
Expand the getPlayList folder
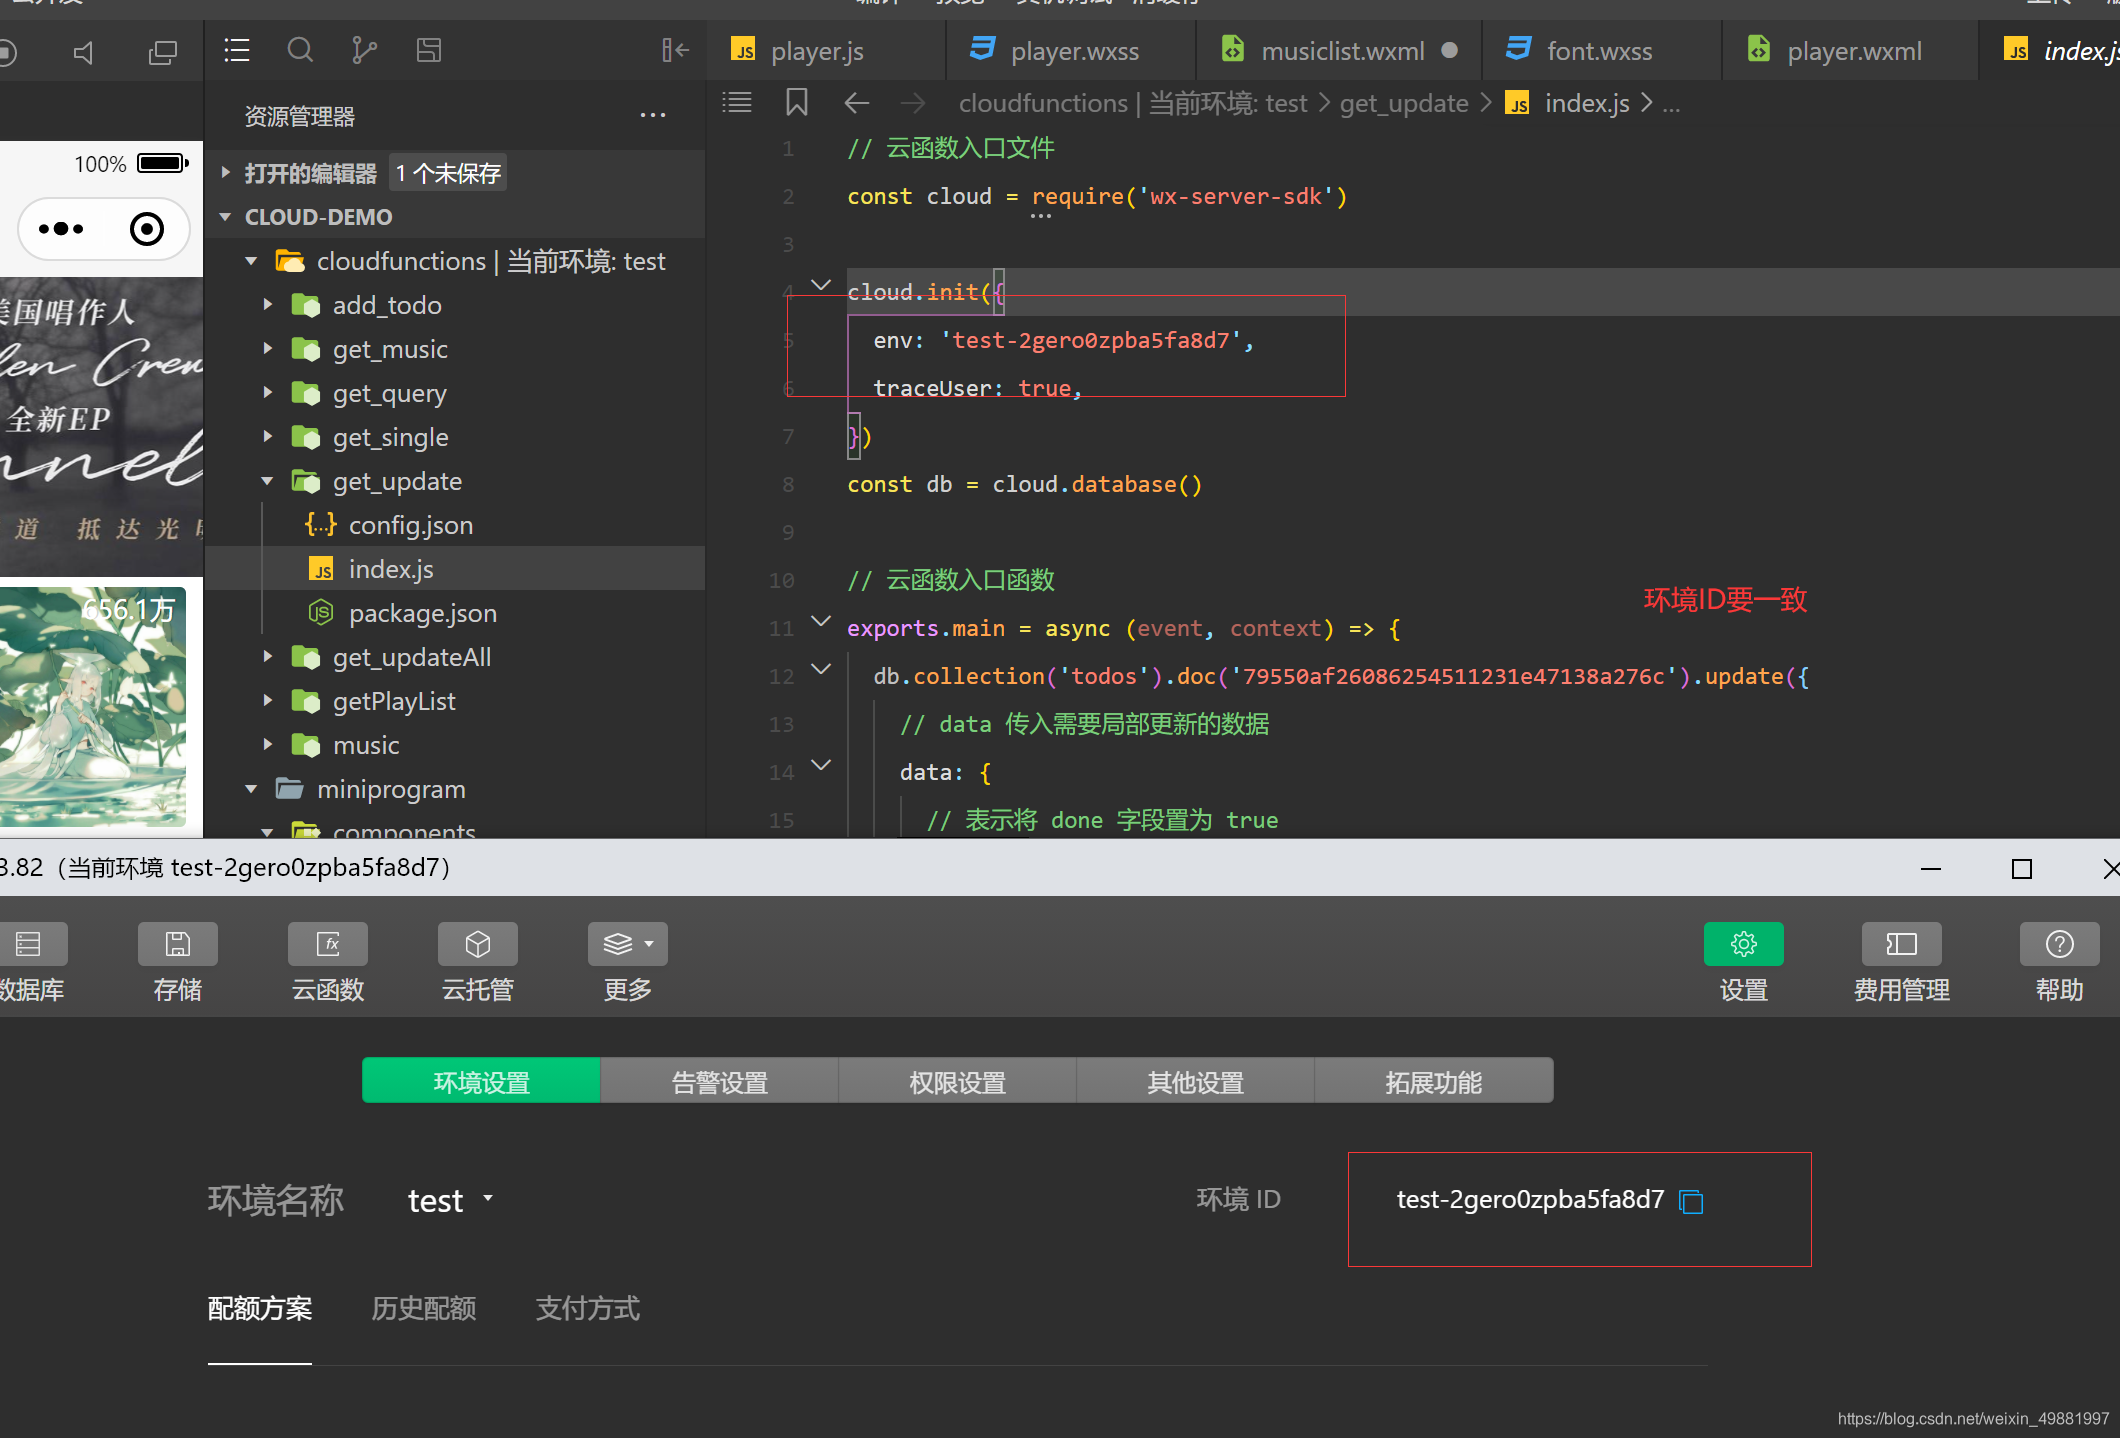(267, 701)
